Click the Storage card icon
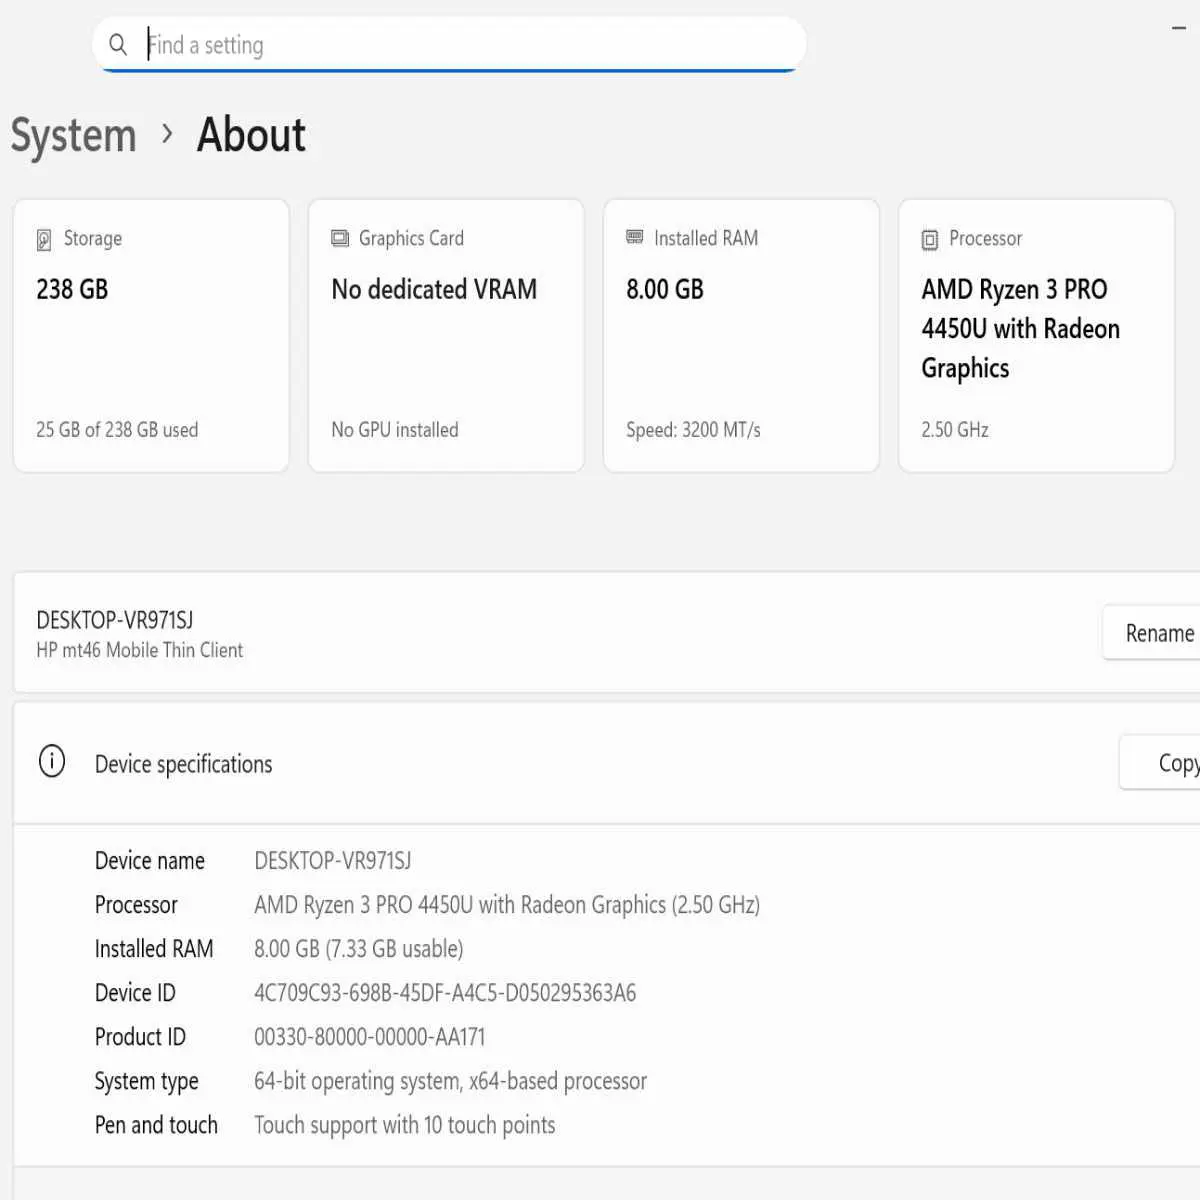The height and width of the screenshot is (1200, 1200). (x=44, y=240)
